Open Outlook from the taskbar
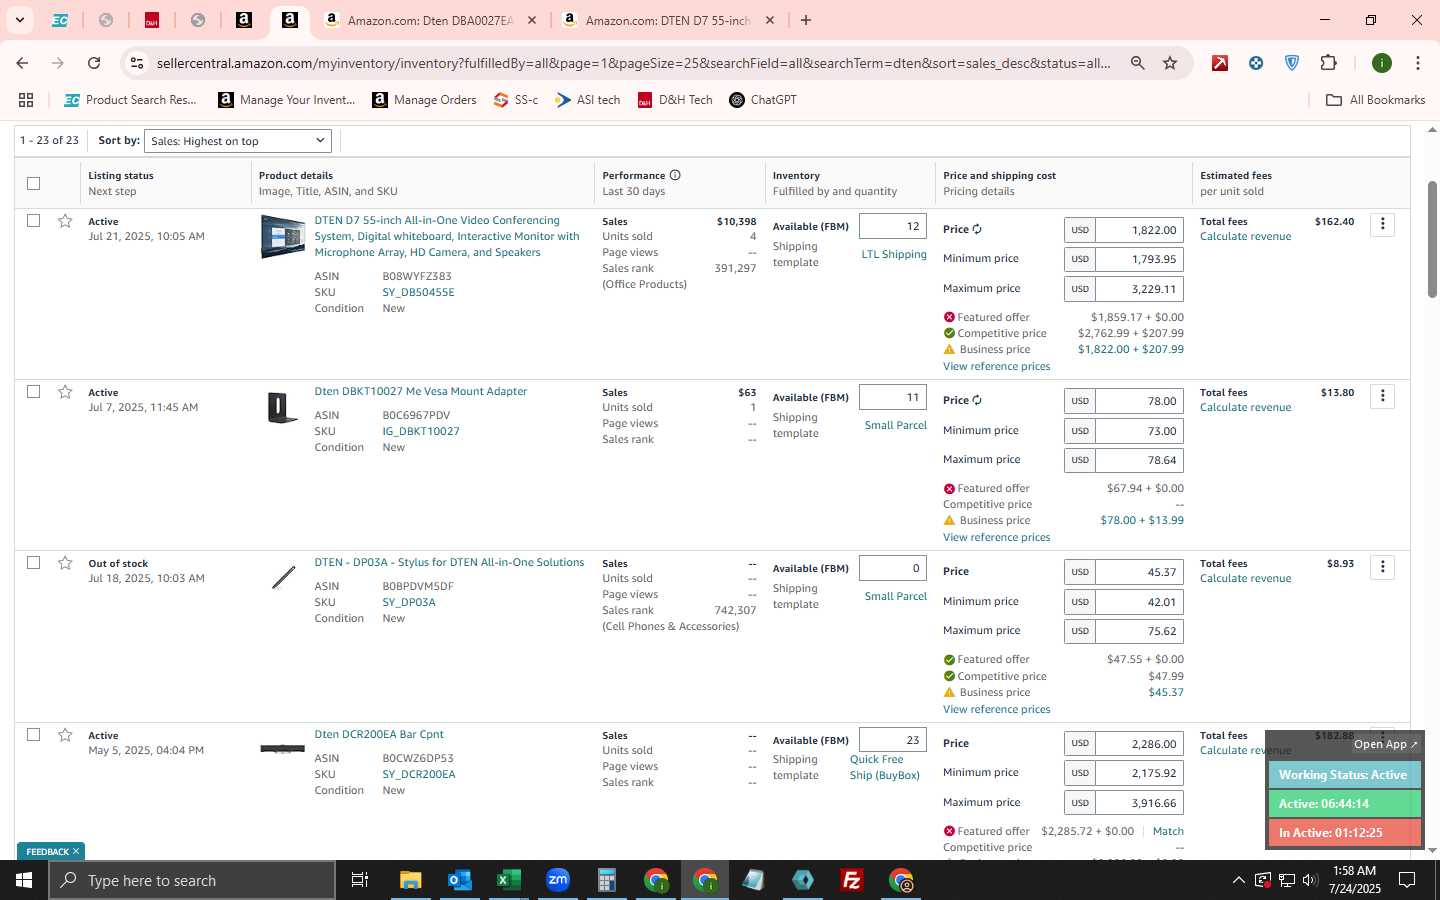Image resolution: width=1440 pixels, height=900 pixels. coord(459,880)
